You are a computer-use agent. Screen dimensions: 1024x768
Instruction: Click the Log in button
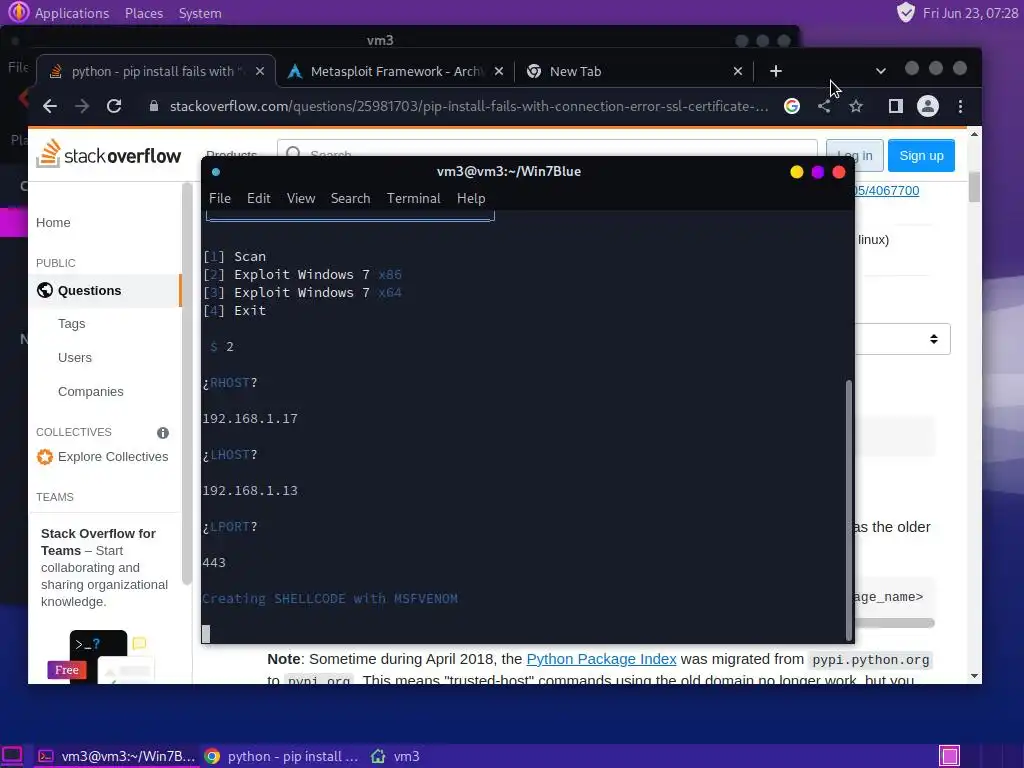[x=855, y=155]
